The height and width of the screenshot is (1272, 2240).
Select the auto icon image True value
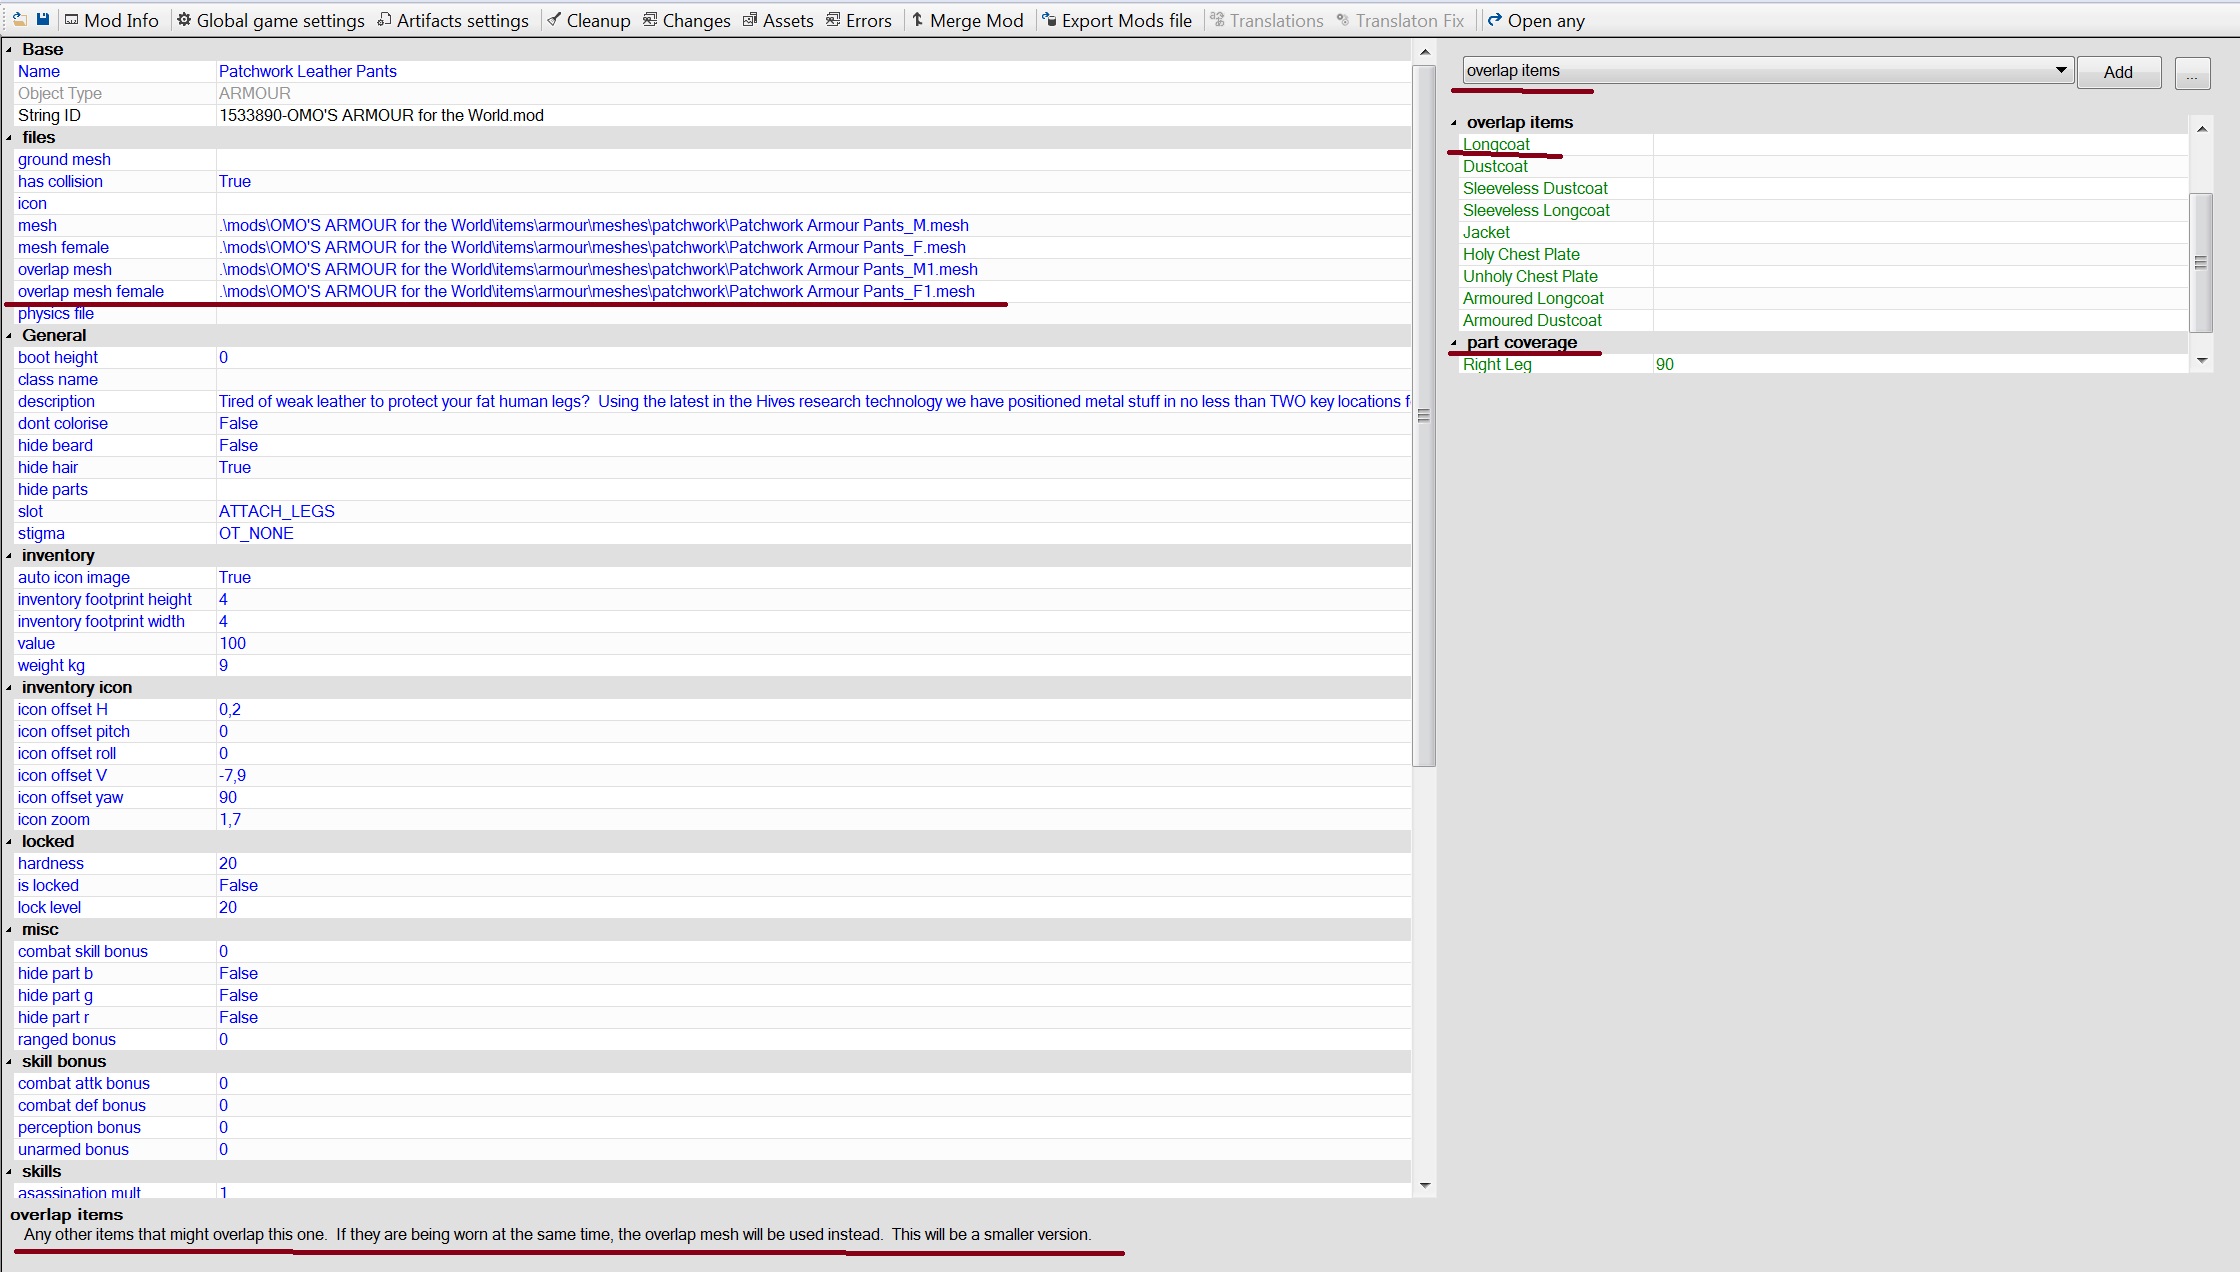235,577
